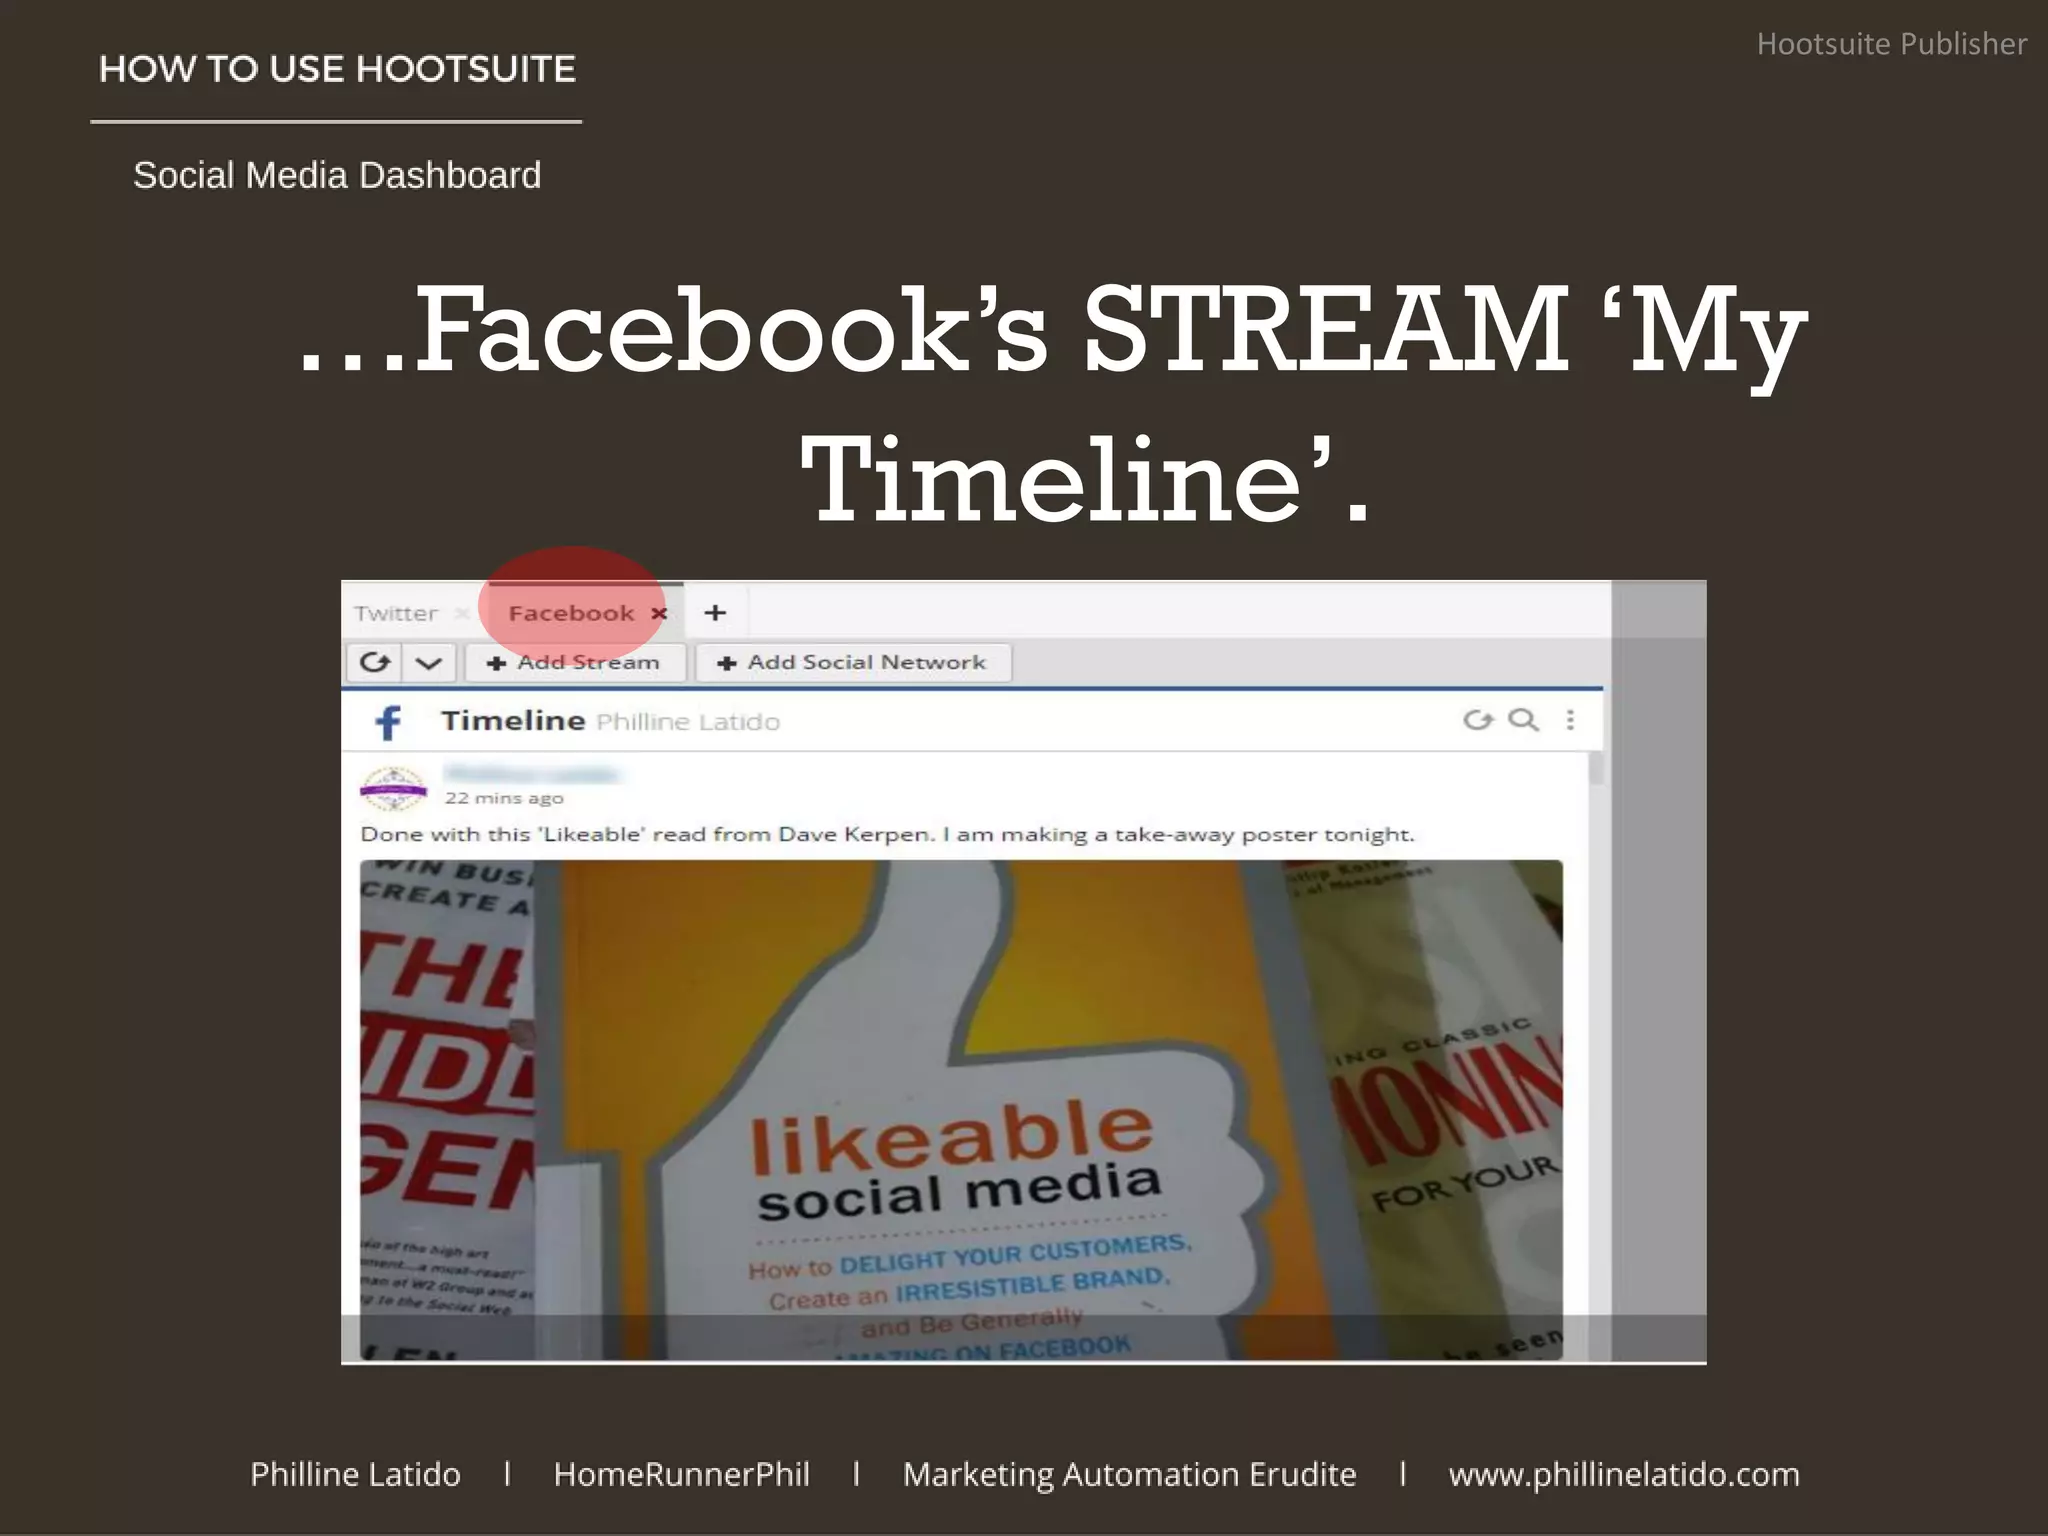The width and height of the screenshot is (2048, 1536).
Task: Click the Add Social Network button
Action: tap(853, 662)
